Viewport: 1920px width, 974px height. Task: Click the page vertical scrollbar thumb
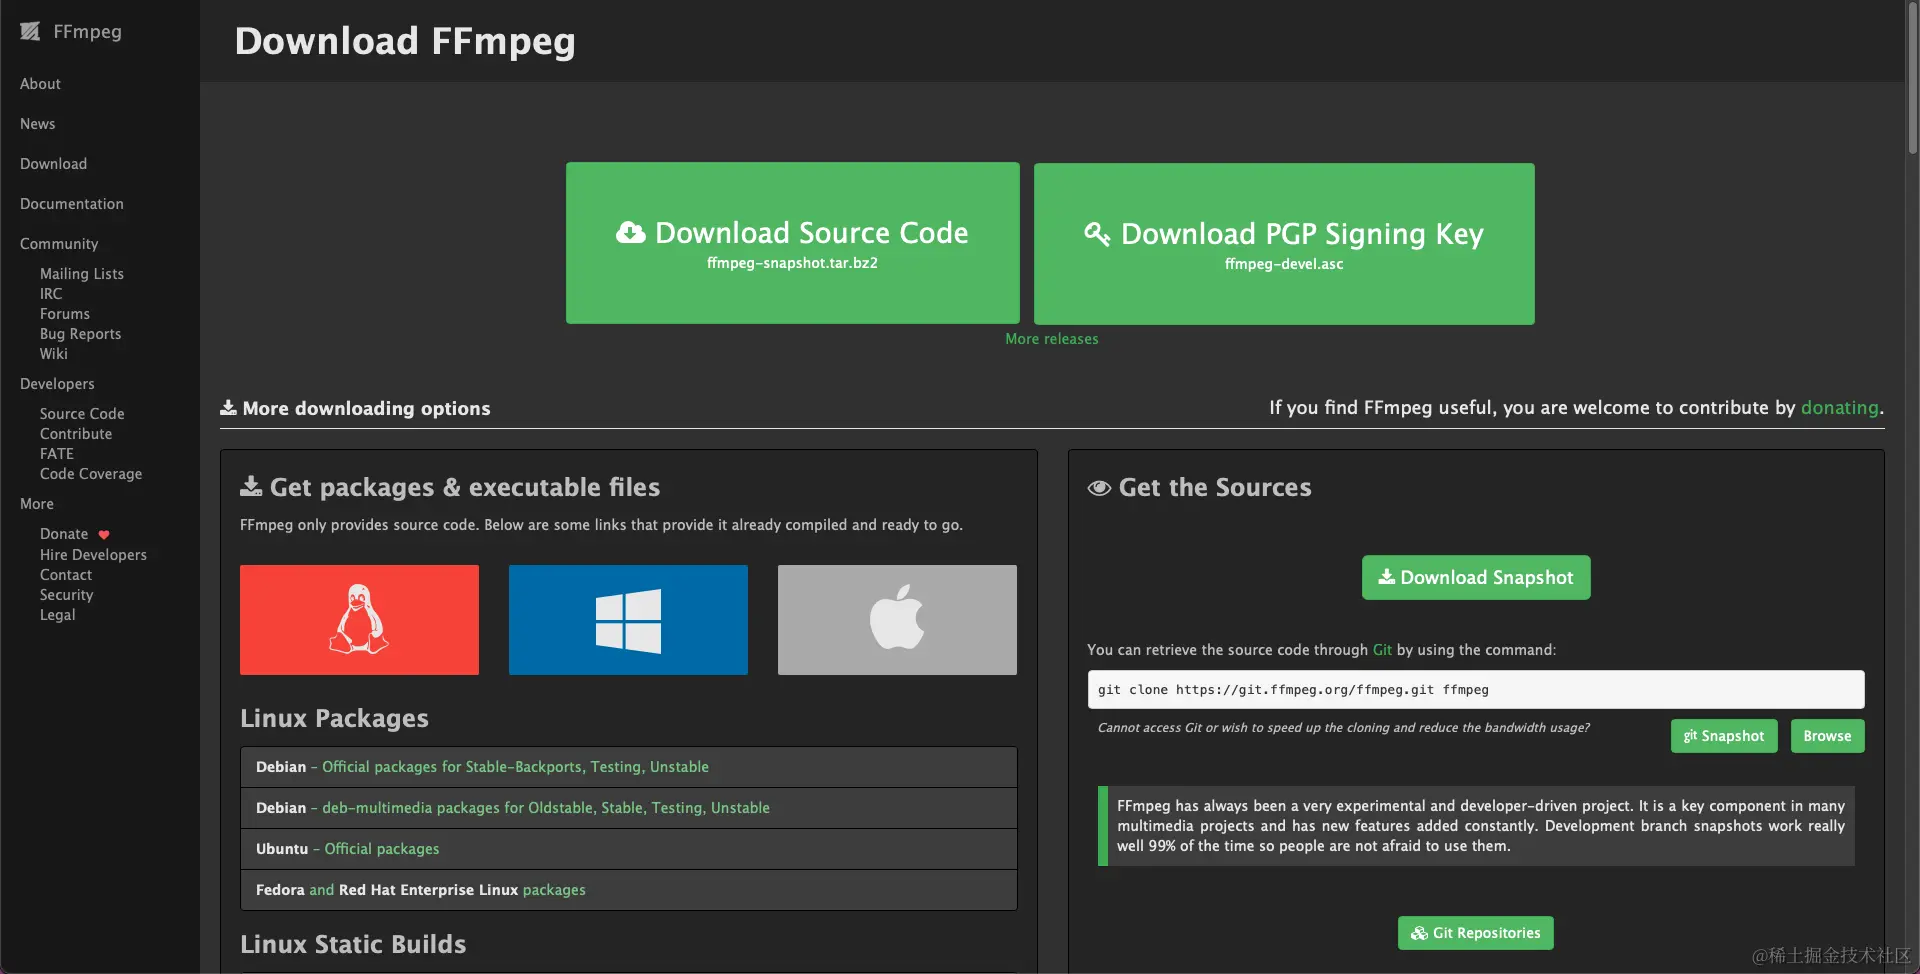click(1912, 80)
